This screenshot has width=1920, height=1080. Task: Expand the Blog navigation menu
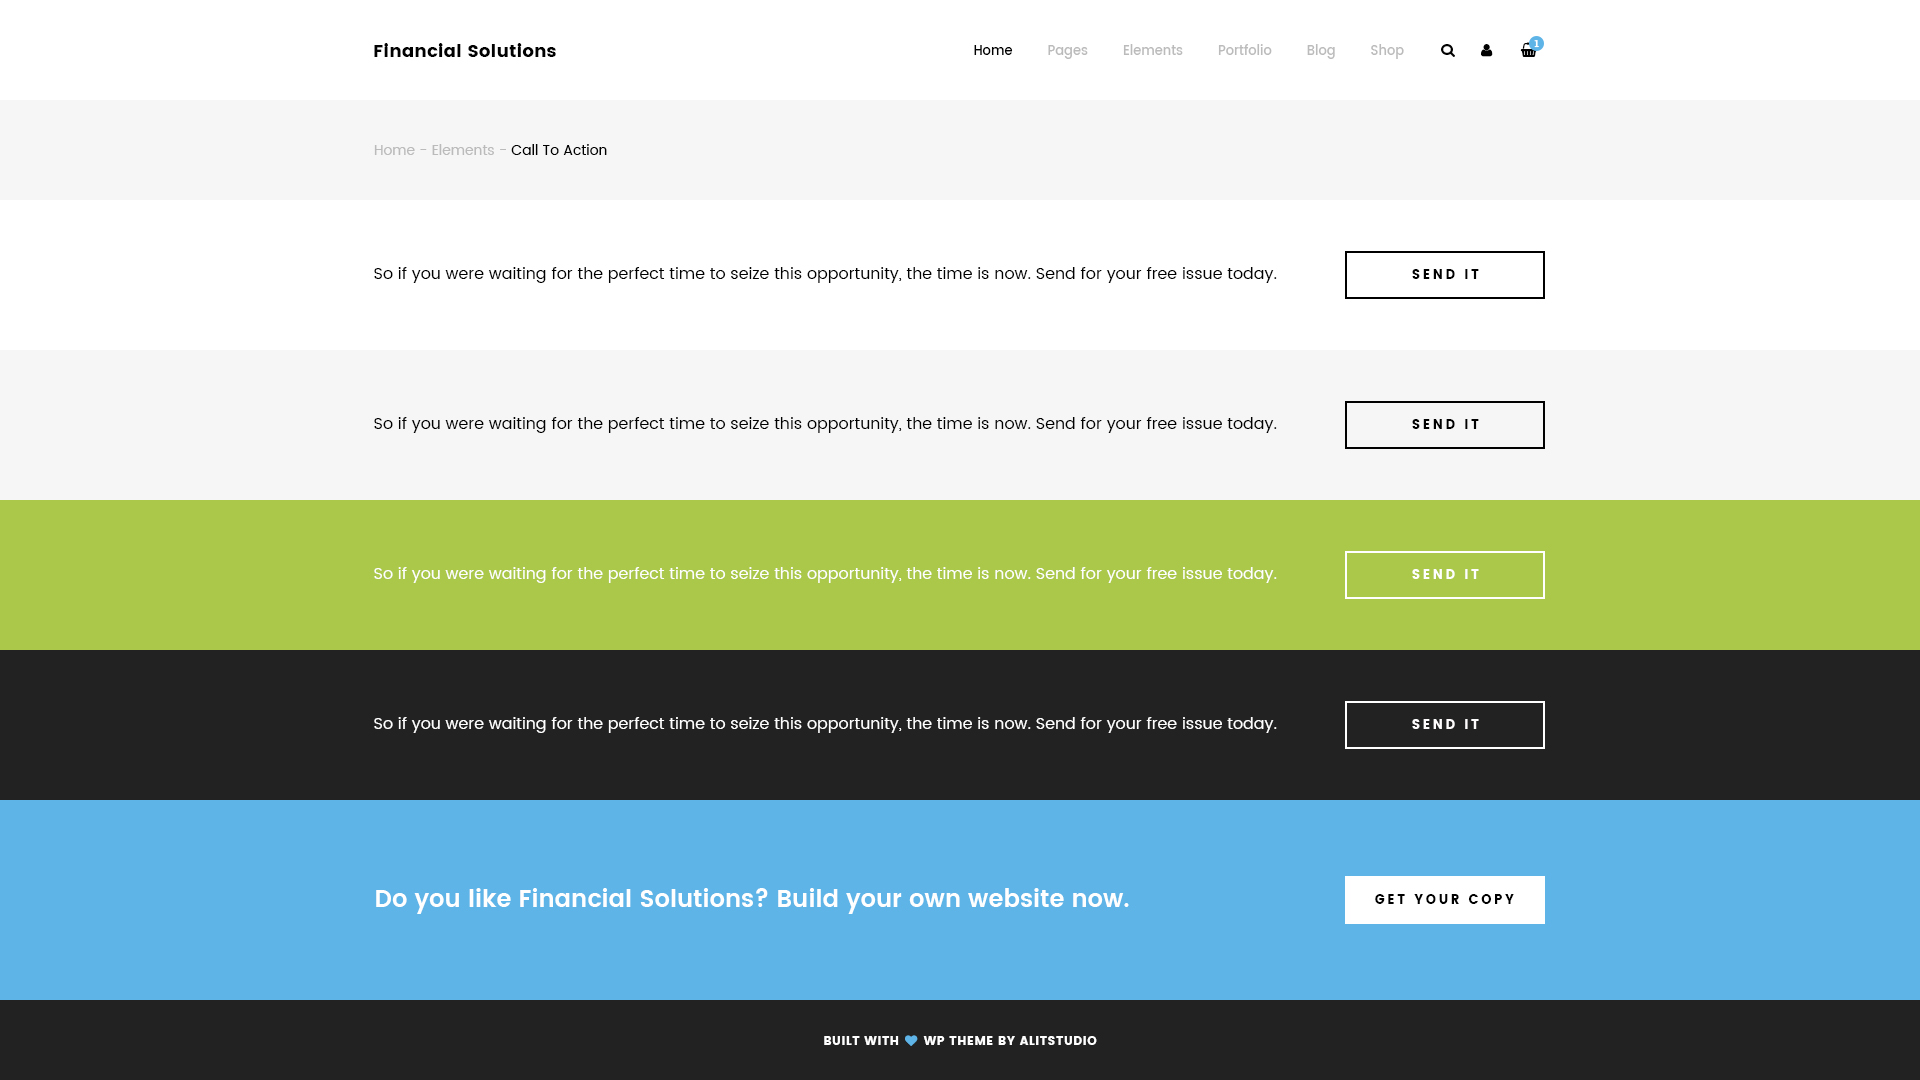click(1320, 50)
